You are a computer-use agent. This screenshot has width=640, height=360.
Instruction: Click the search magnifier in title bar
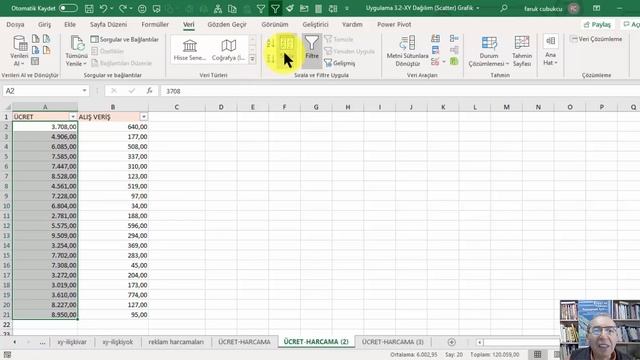(504, 8)
